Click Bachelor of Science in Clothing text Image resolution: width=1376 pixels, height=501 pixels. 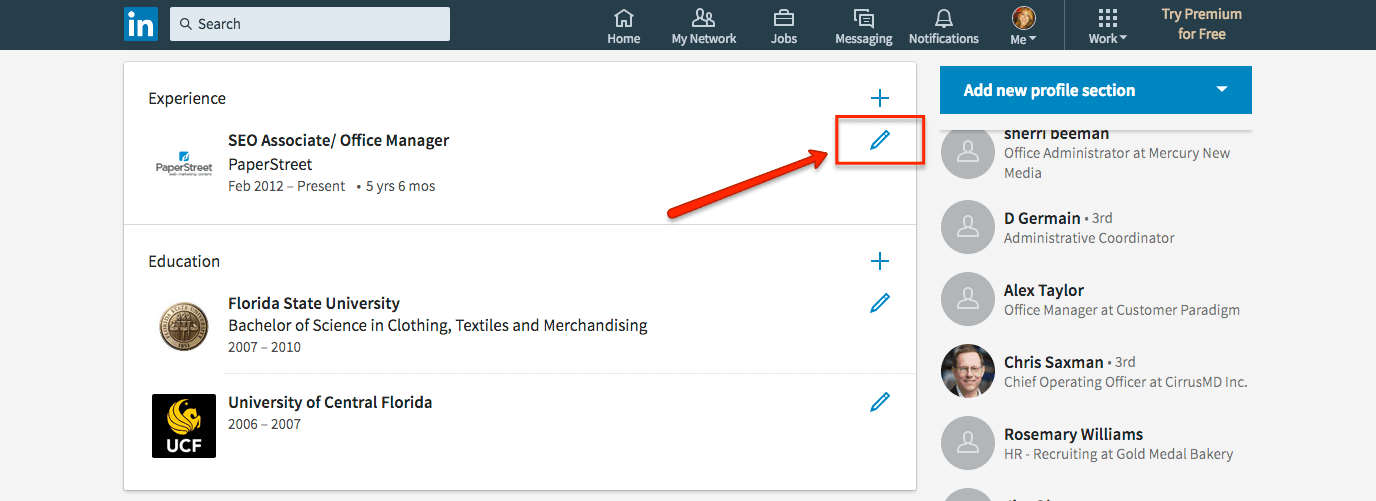click(x=438, y=326)
